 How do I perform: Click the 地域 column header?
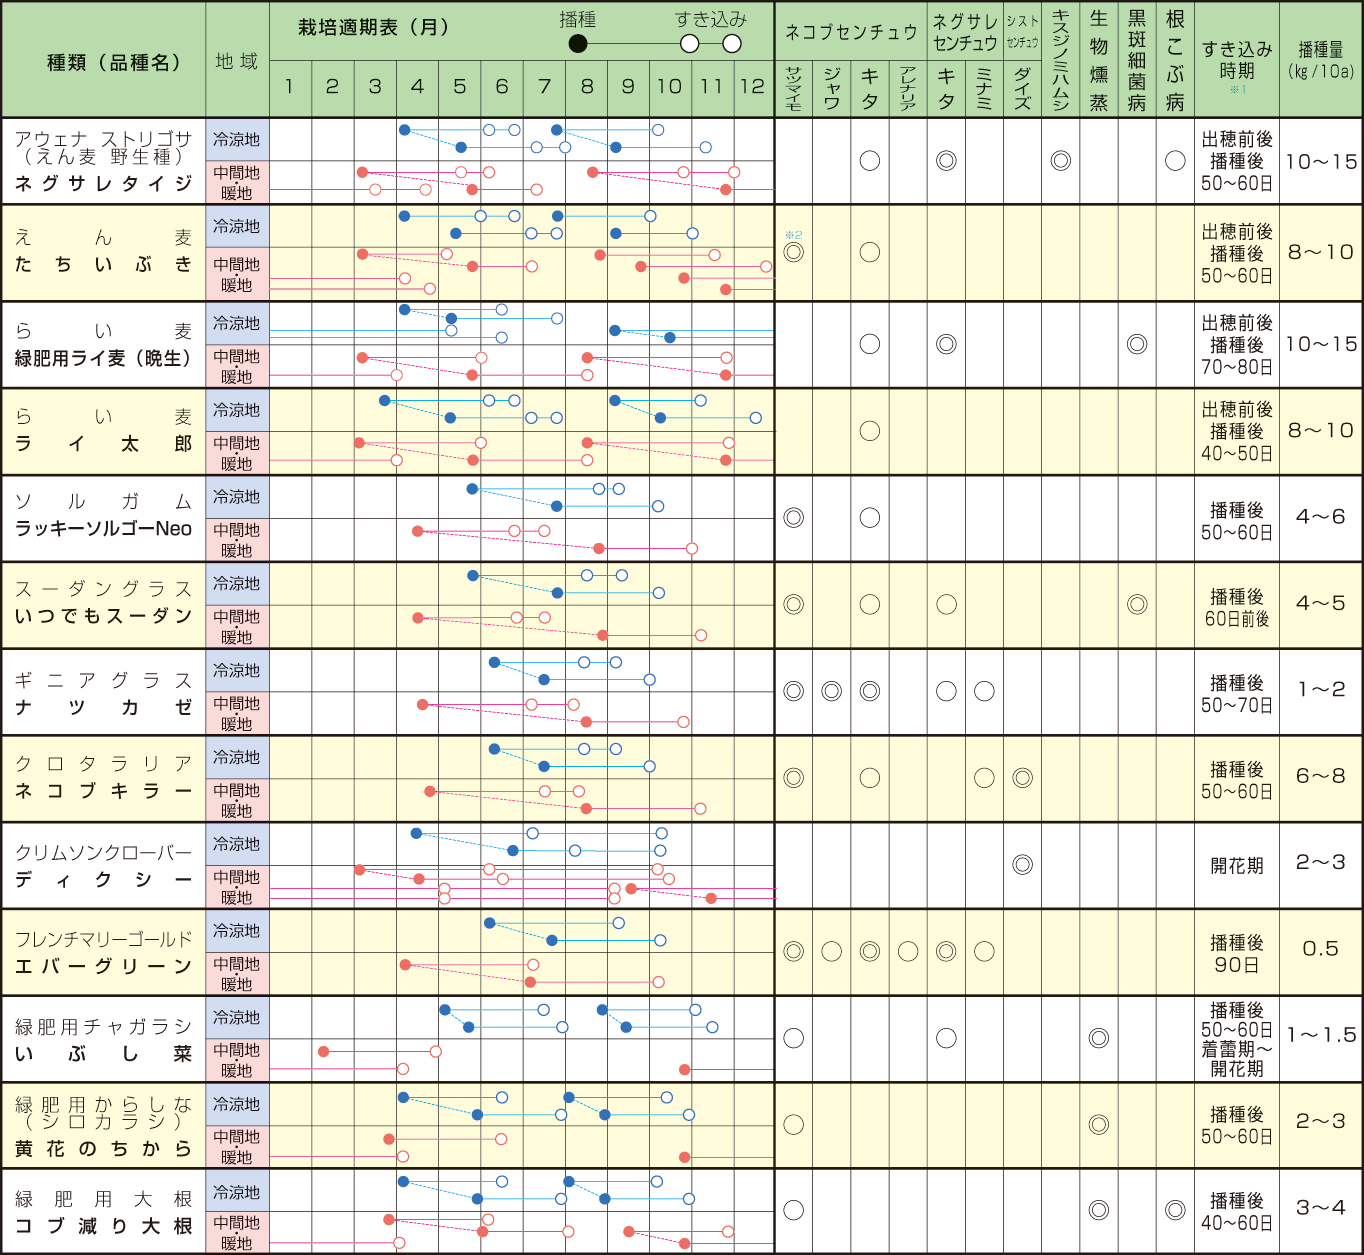point(237,61)
